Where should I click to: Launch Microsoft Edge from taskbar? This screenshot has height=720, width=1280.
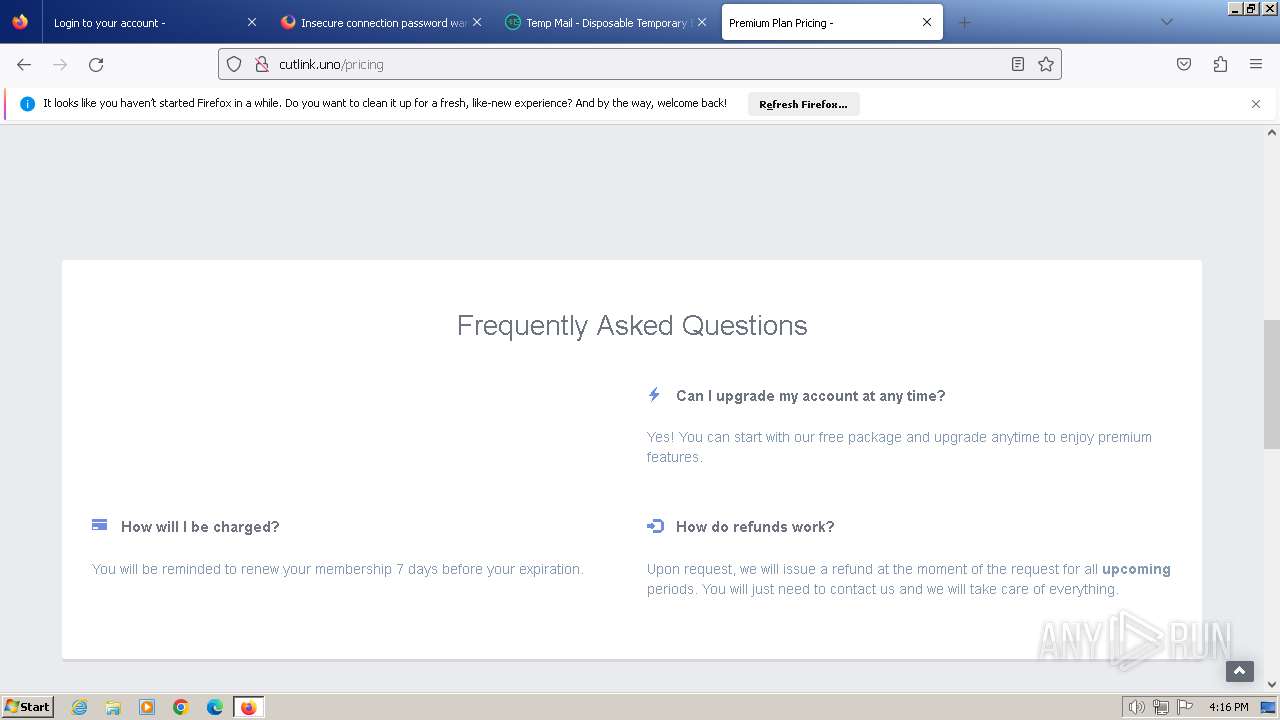click(215, 707)
